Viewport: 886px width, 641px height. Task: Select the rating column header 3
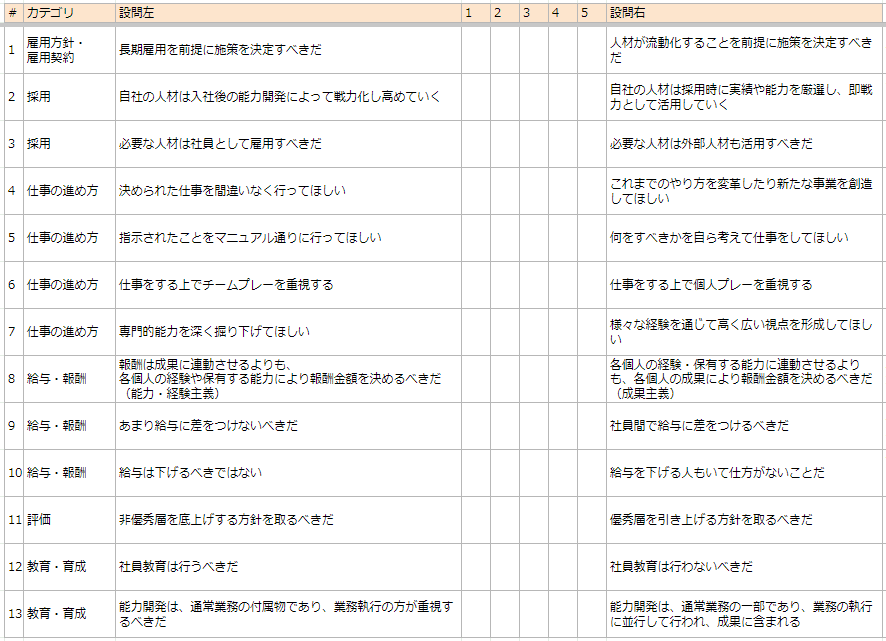click(x=534, y=13)
